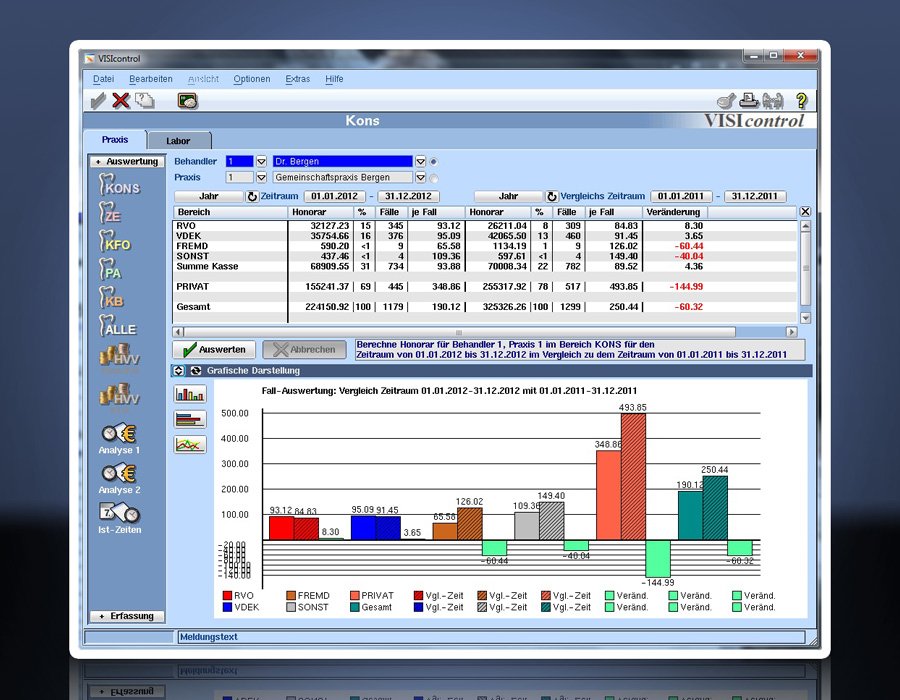Collapse the Grafische Darstellung section

click(x=179, y=371)
